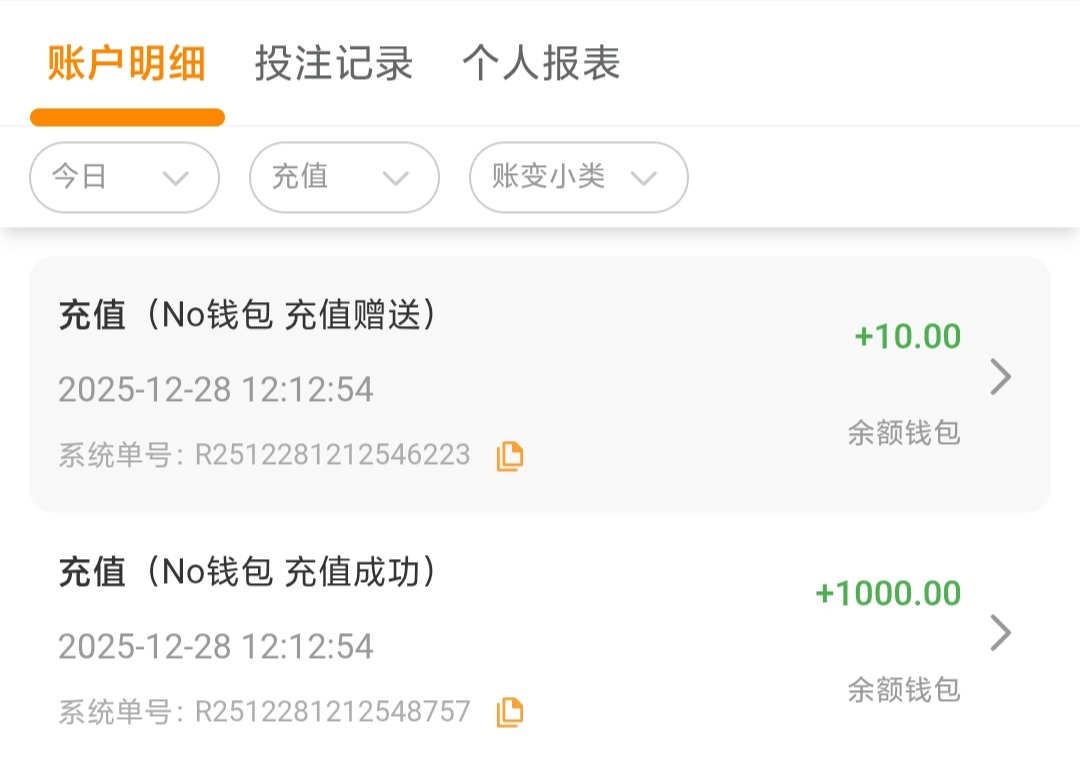Viewport: 1080px width, 768px height.
Task: Click 余额钱包 label under +10.00
Action: point(904,433)
